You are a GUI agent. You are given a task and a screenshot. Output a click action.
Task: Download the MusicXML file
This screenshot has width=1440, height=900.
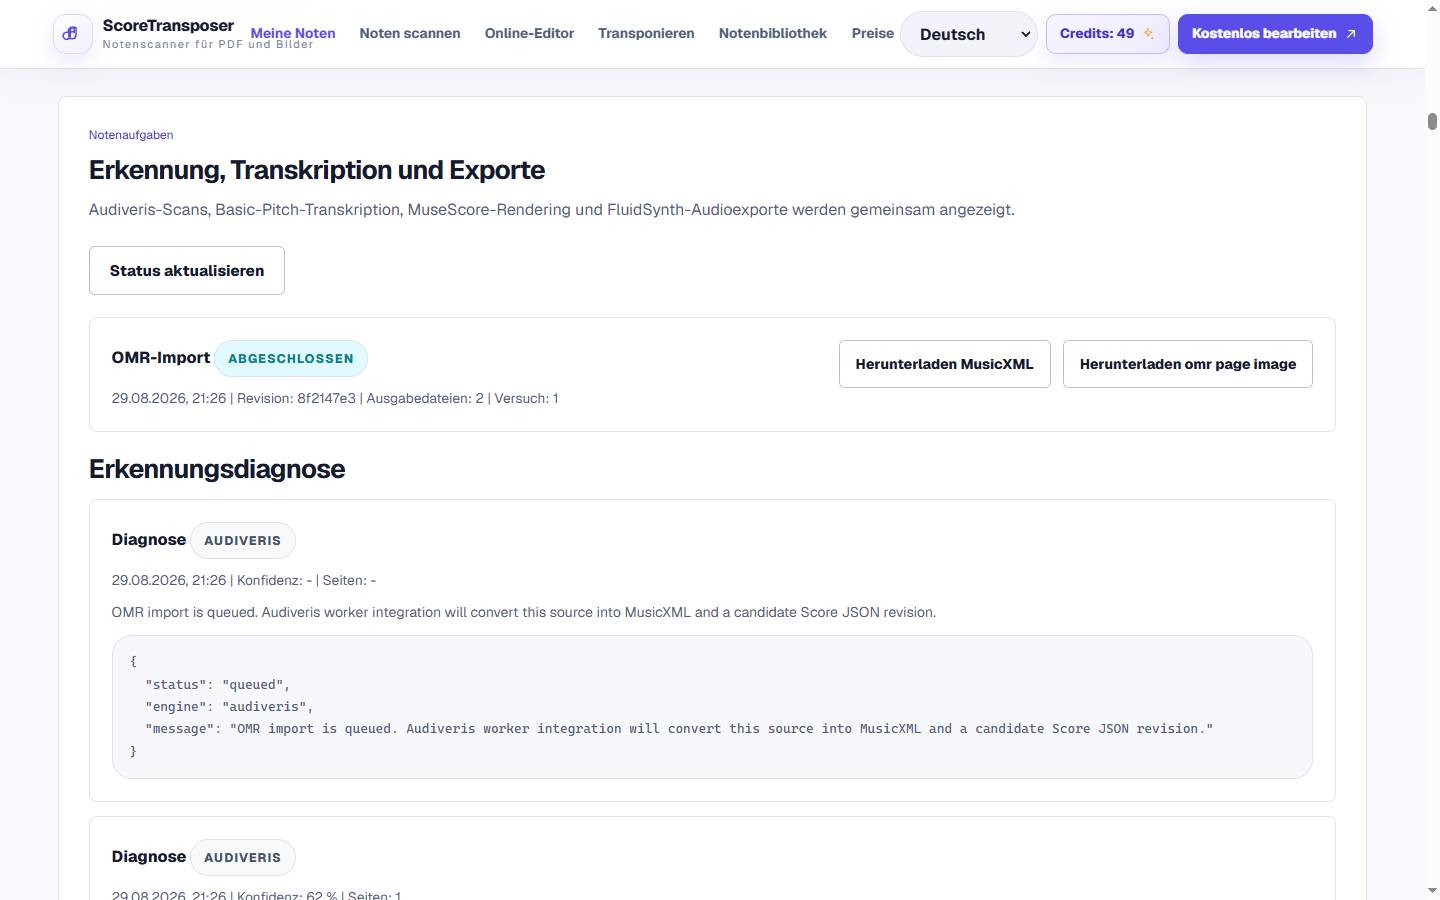click(x=944, y=364)
